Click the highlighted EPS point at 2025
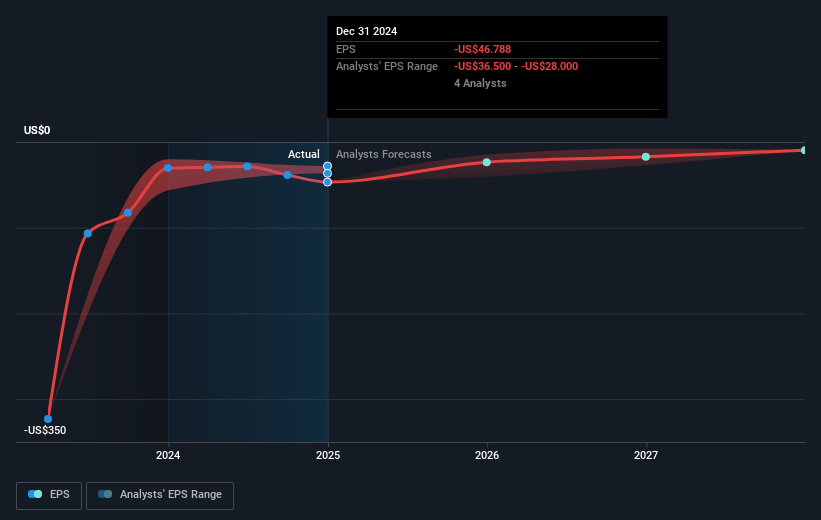This screenshot has width=821, height=520. click(327, 182)
